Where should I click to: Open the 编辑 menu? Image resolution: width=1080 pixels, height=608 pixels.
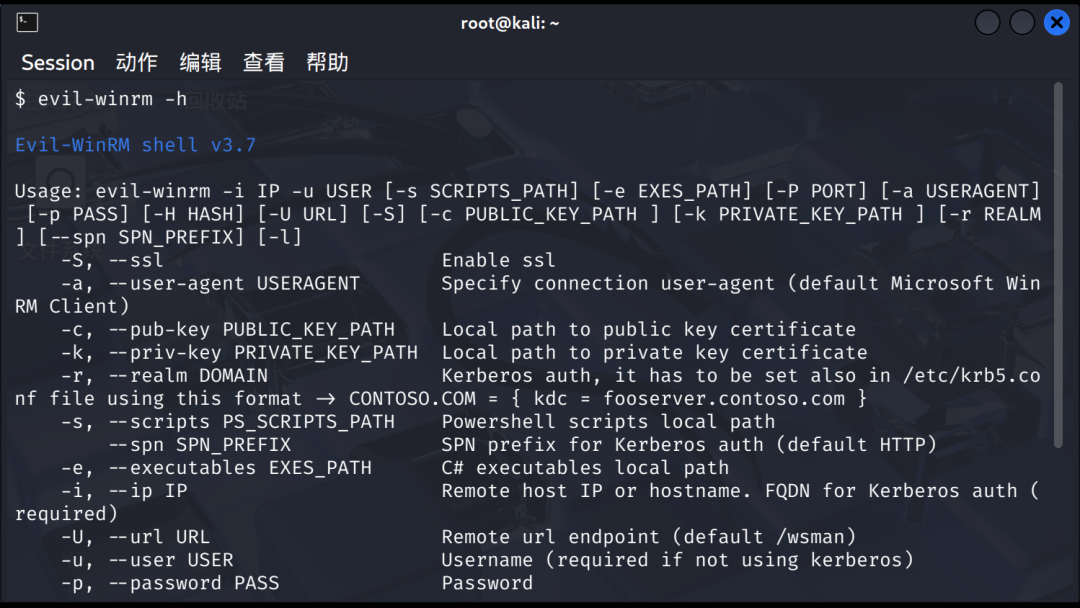coord(200,63)
